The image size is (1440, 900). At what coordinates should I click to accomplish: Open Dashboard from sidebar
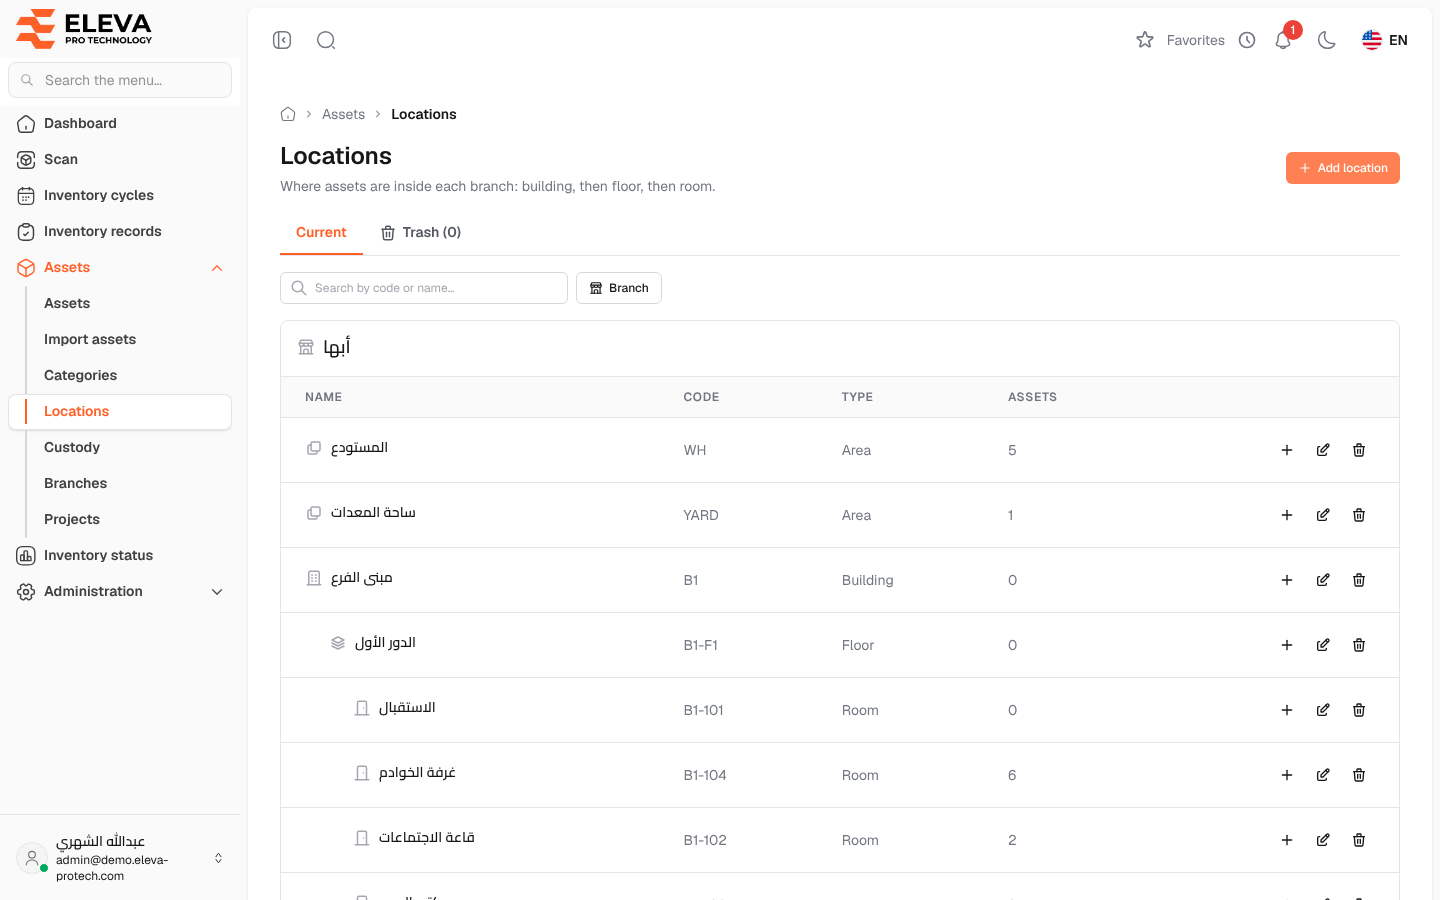[x=120, y=123]
